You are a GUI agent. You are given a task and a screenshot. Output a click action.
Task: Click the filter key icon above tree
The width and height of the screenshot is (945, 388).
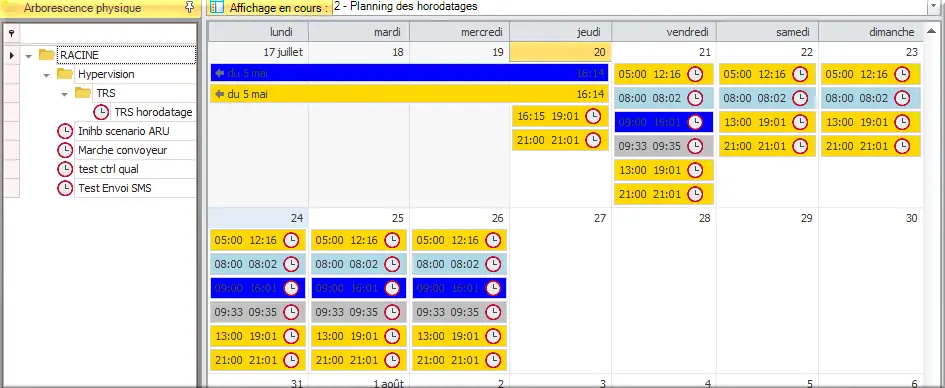[x=11, y=34]
